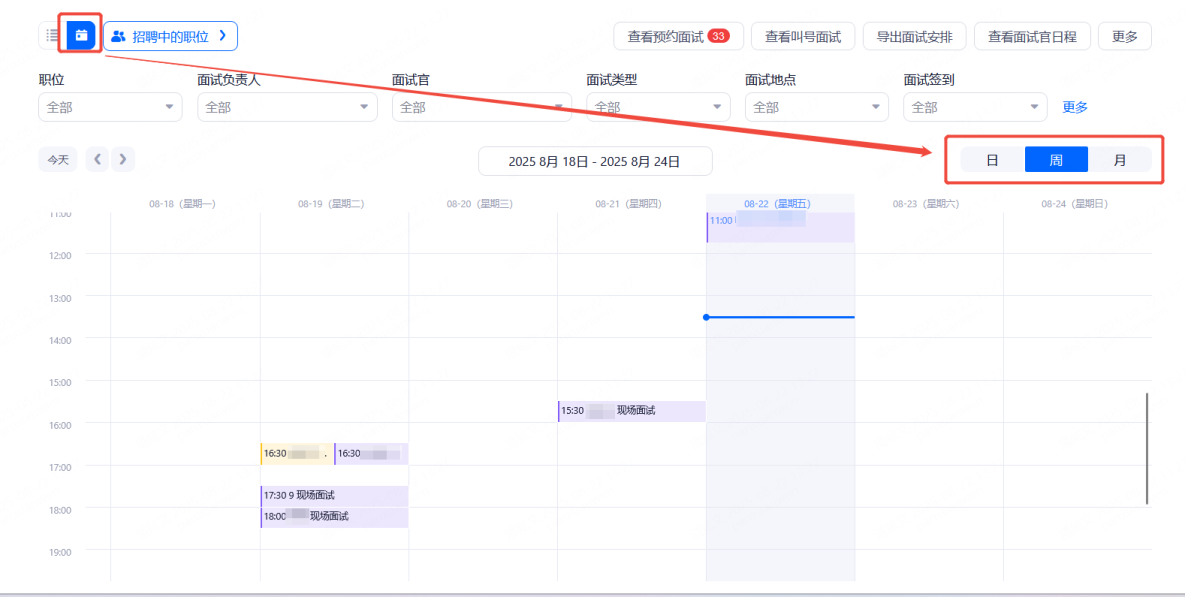Jump to 今天 today

coord(58,159)
